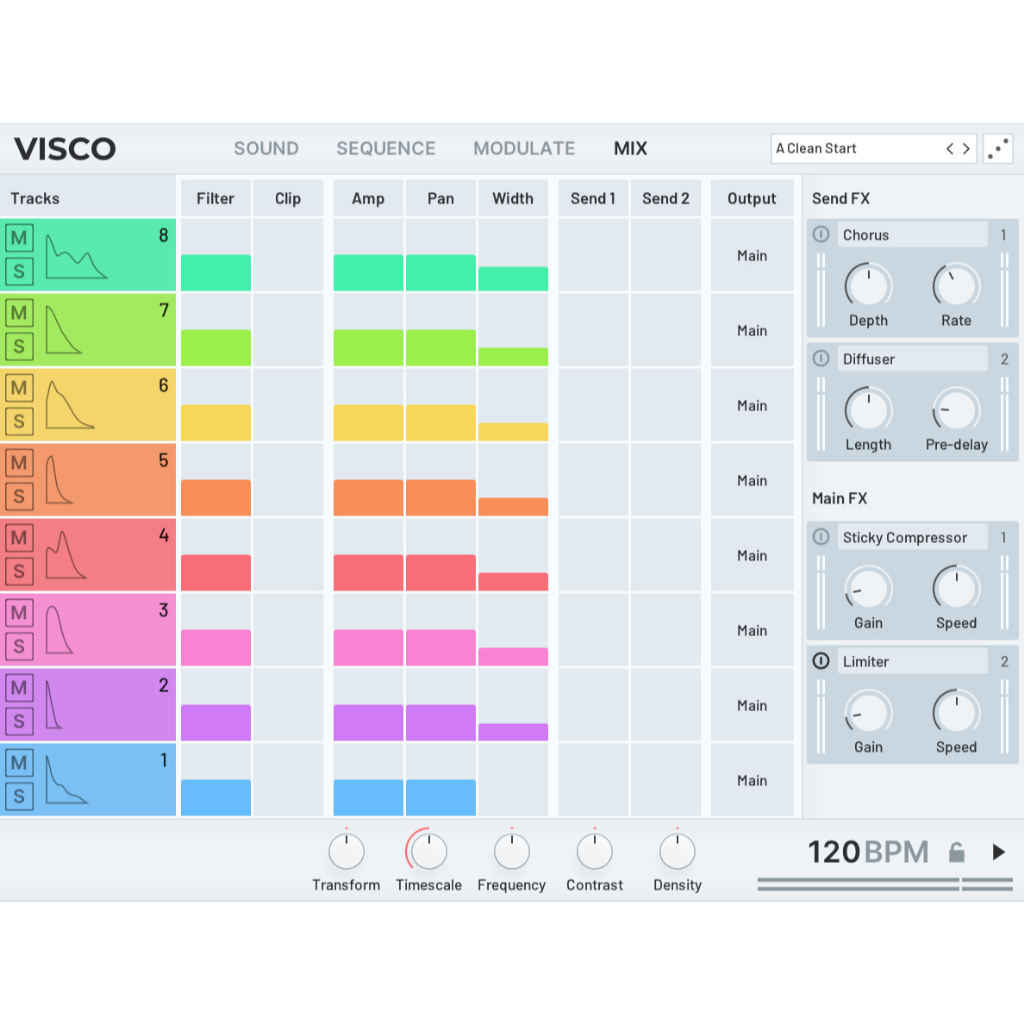The width and height of the screenshot is (1024, 1024).
Task: Select previous preset with left chevron
Action: pyautogui.click(x=950, y=149)
